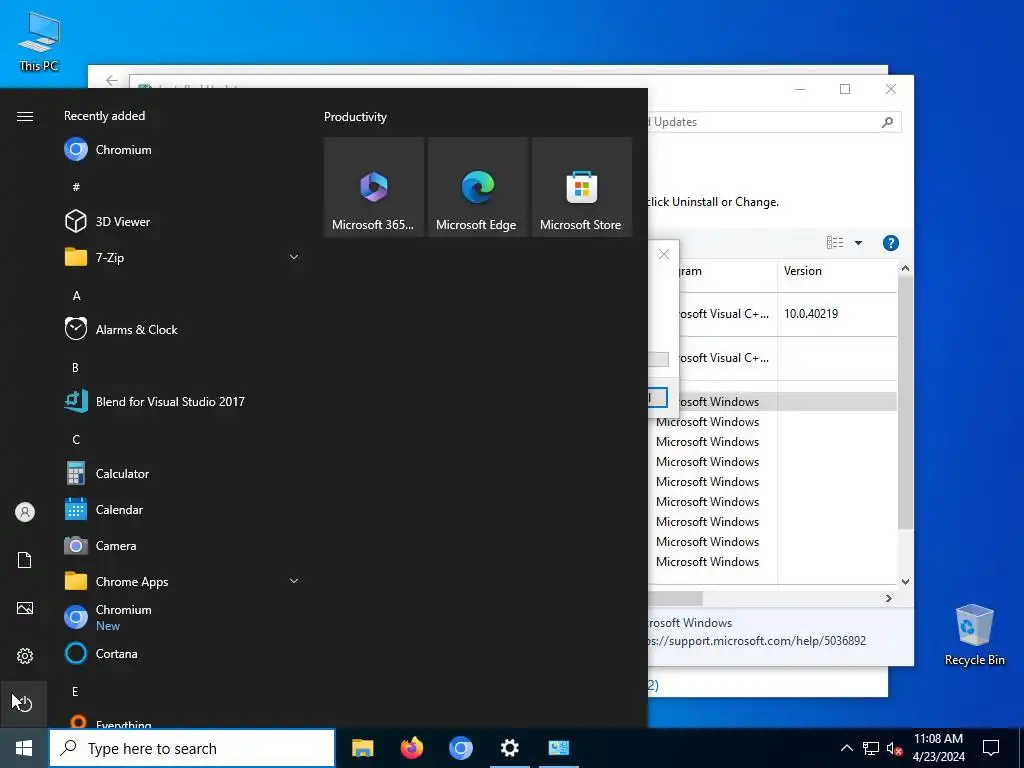Open the network tray icon
This screenshot has height=768, width=1024.
pos(871,748)
